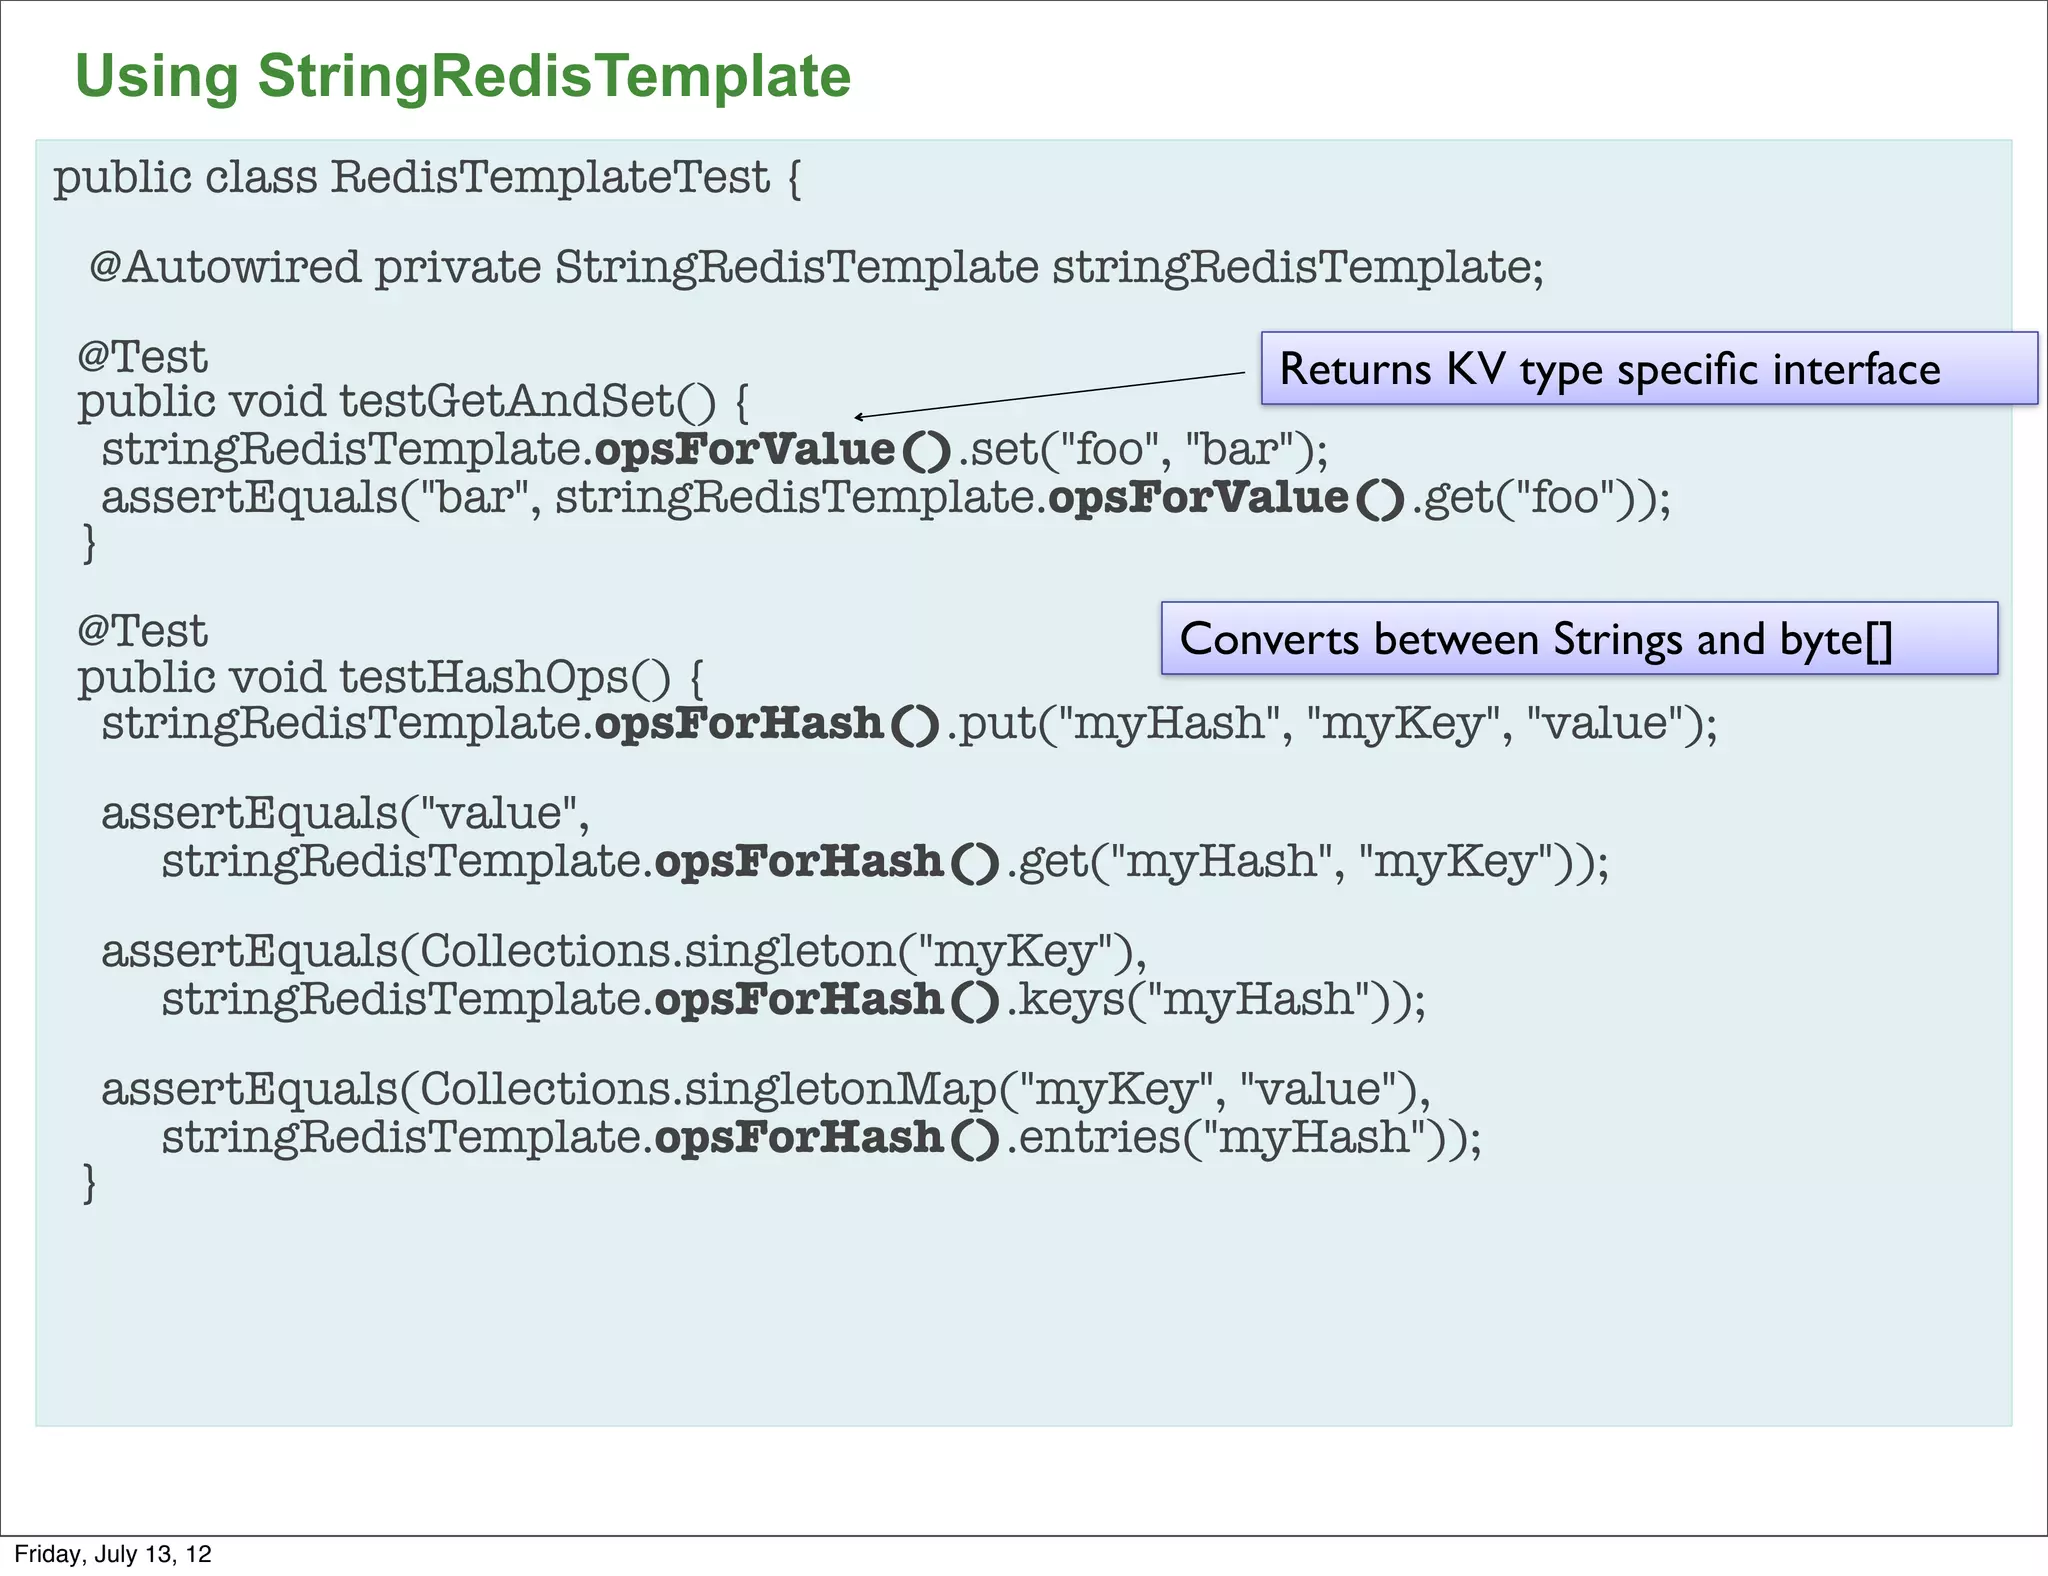Click 'public void testGetAndSet() {' method signature
This screenshot has width=2048, height=1576.
(413, 402)
